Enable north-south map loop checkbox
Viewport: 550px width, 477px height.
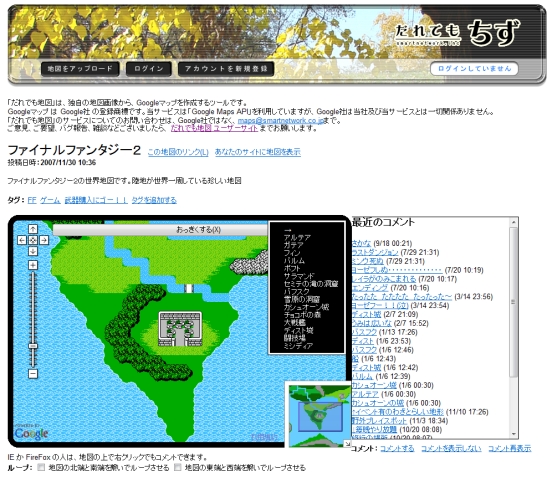pyautogui.click(x=41, y=468)
